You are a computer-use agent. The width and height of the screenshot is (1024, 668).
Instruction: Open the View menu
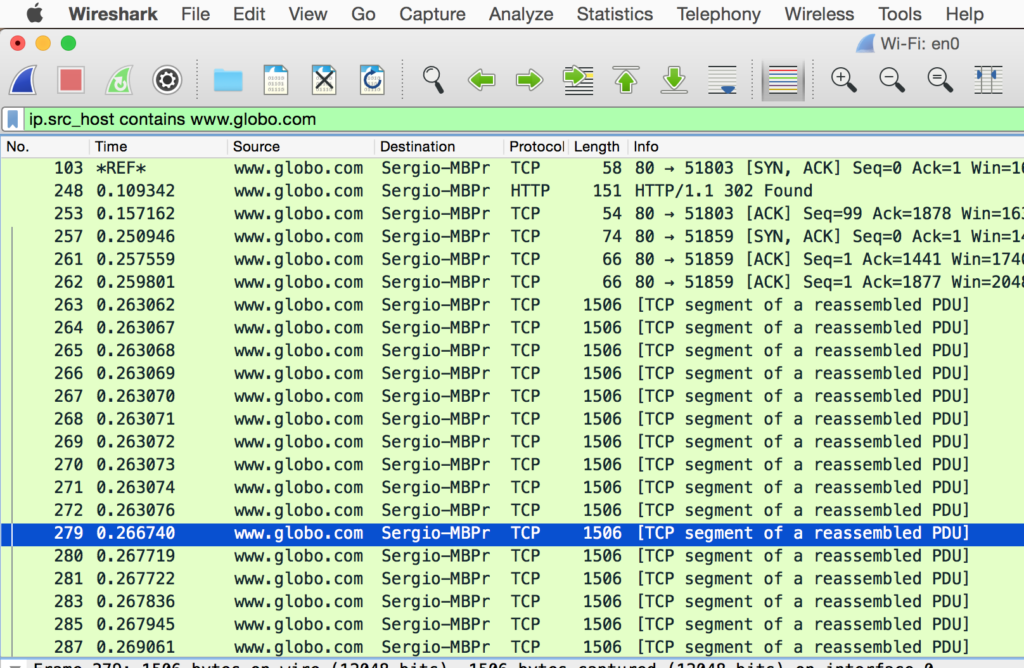point(308,14)
